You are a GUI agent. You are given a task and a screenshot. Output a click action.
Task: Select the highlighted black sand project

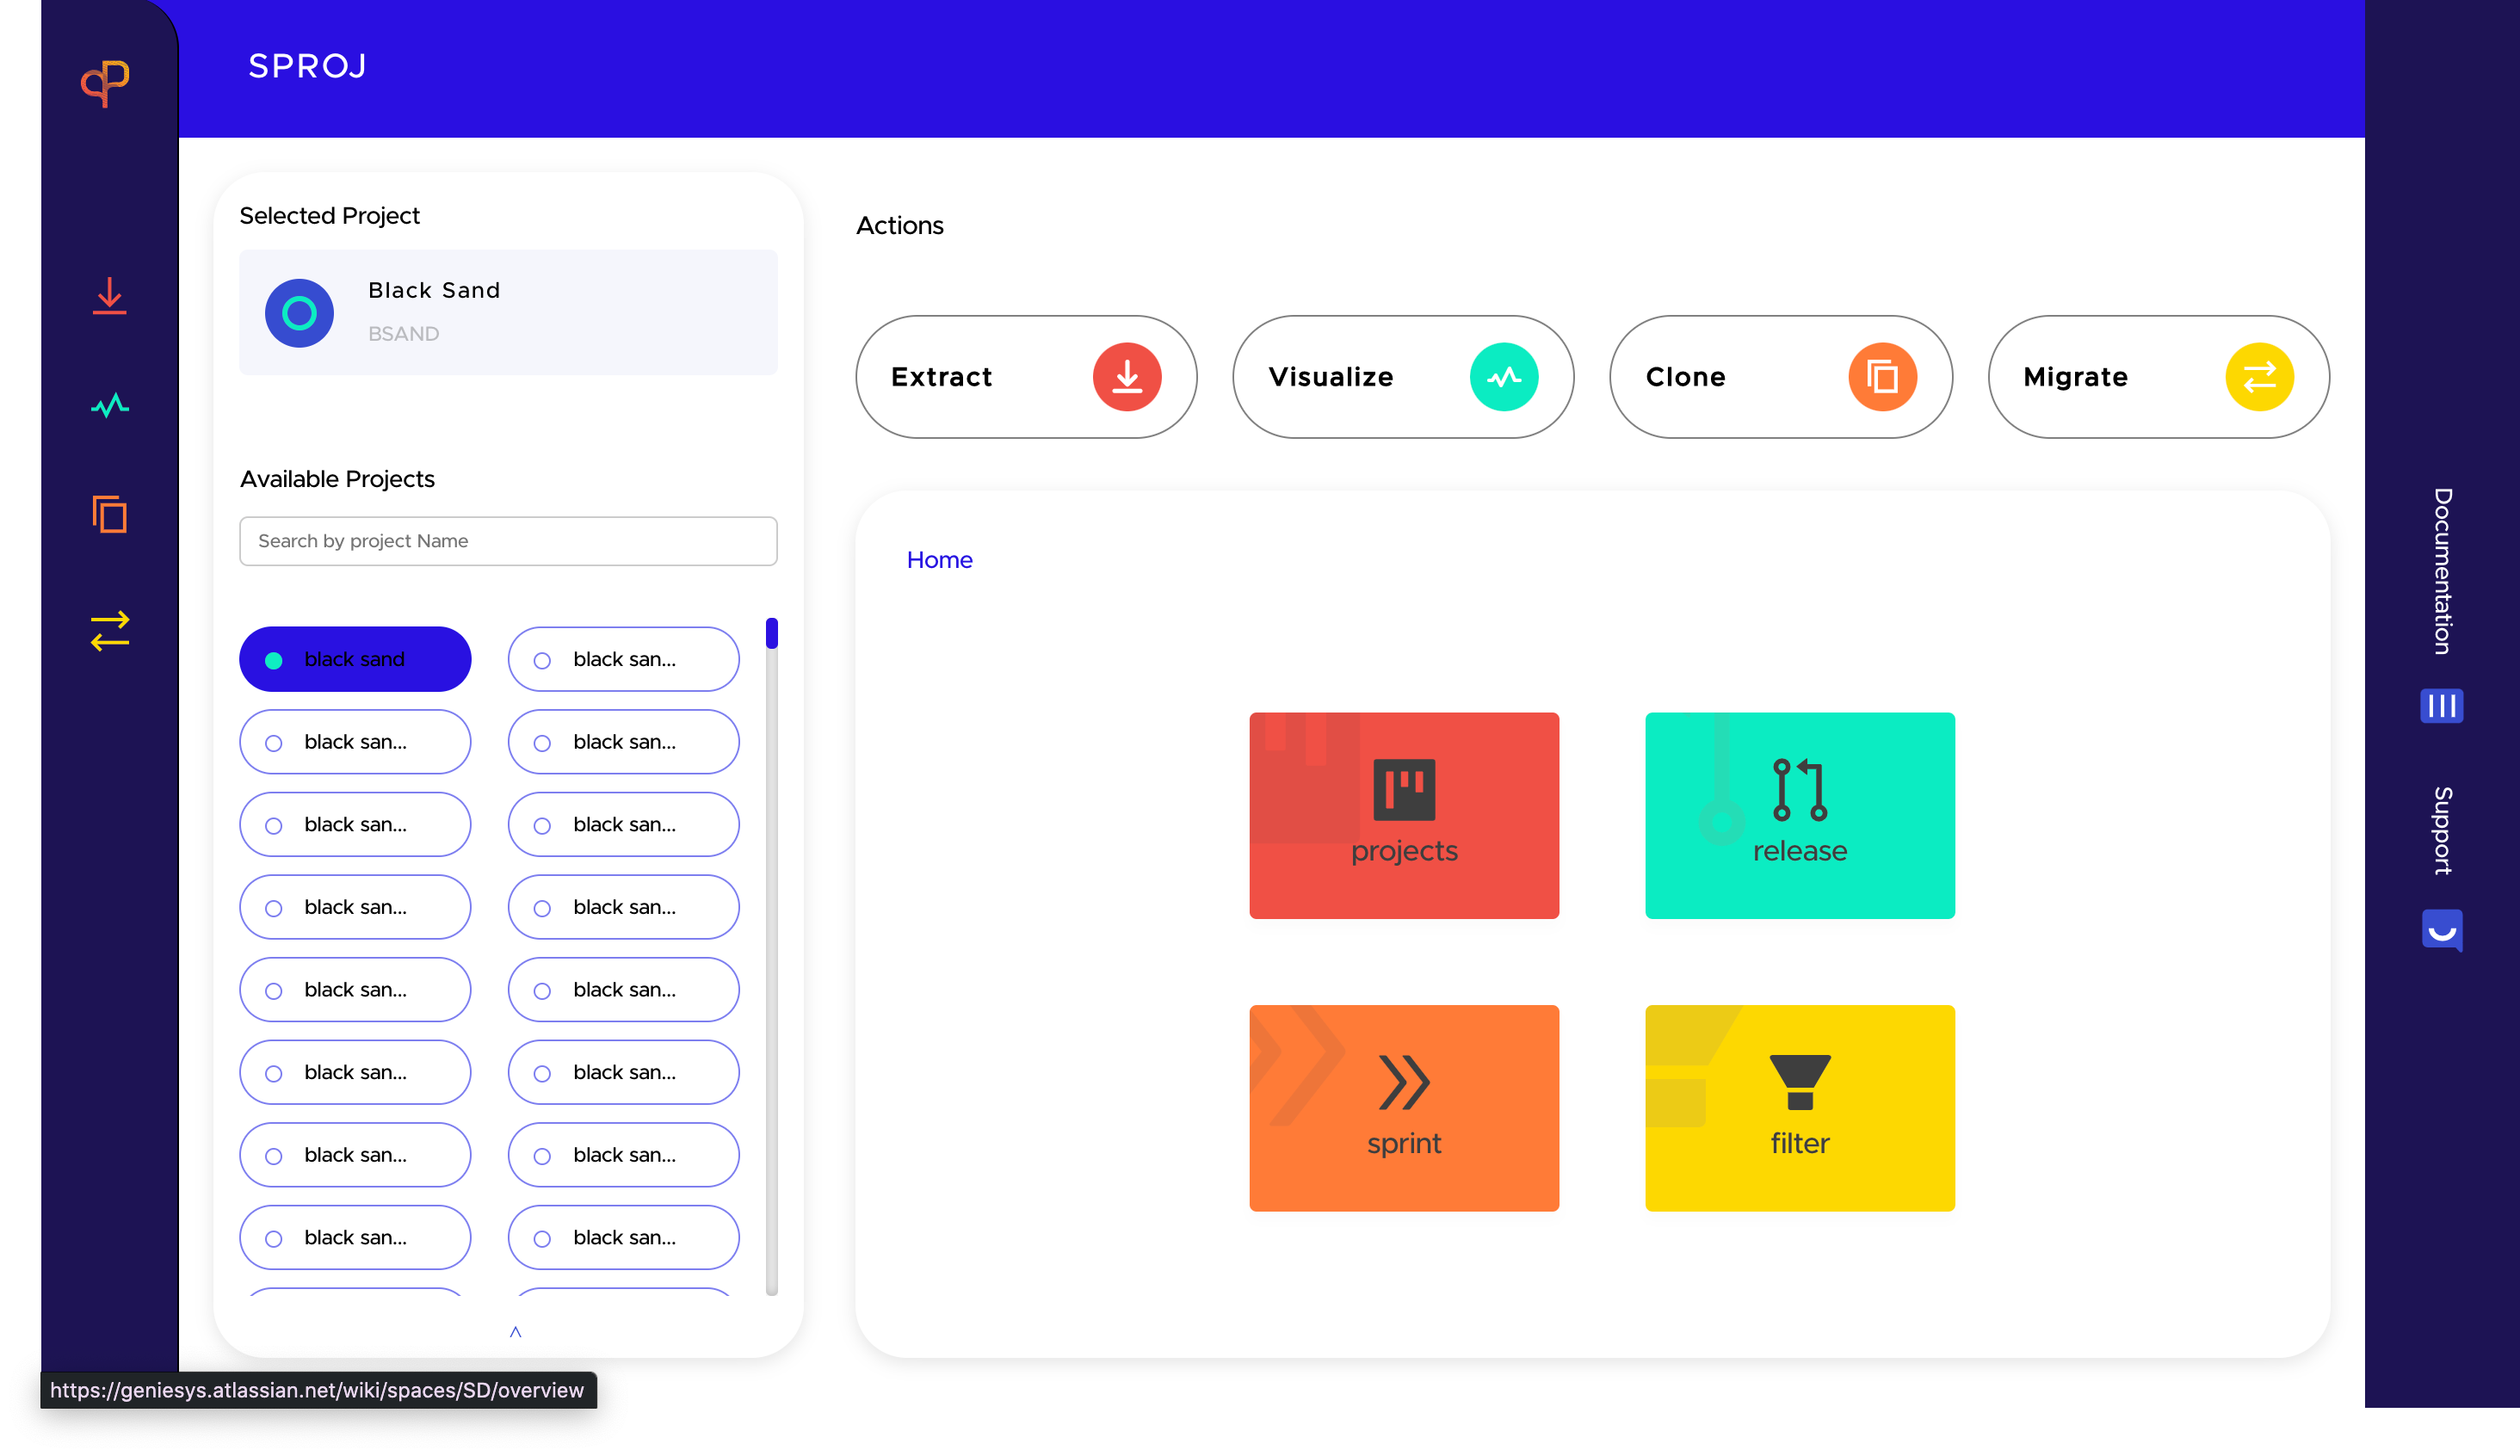[355, 659]
